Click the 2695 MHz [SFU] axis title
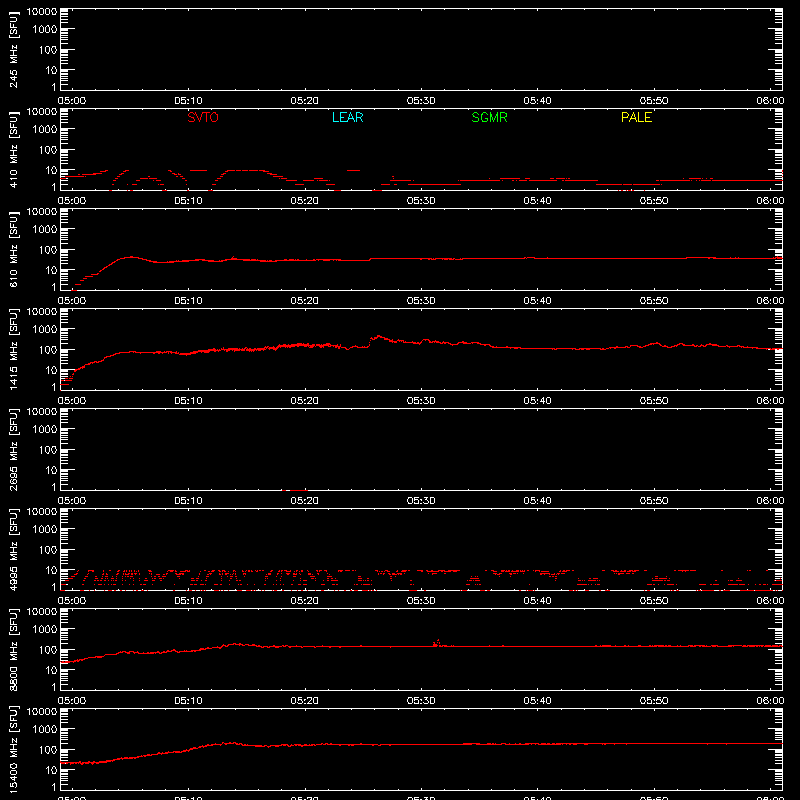The width and height of the screenshot is (800, 800). click(13, 449)
